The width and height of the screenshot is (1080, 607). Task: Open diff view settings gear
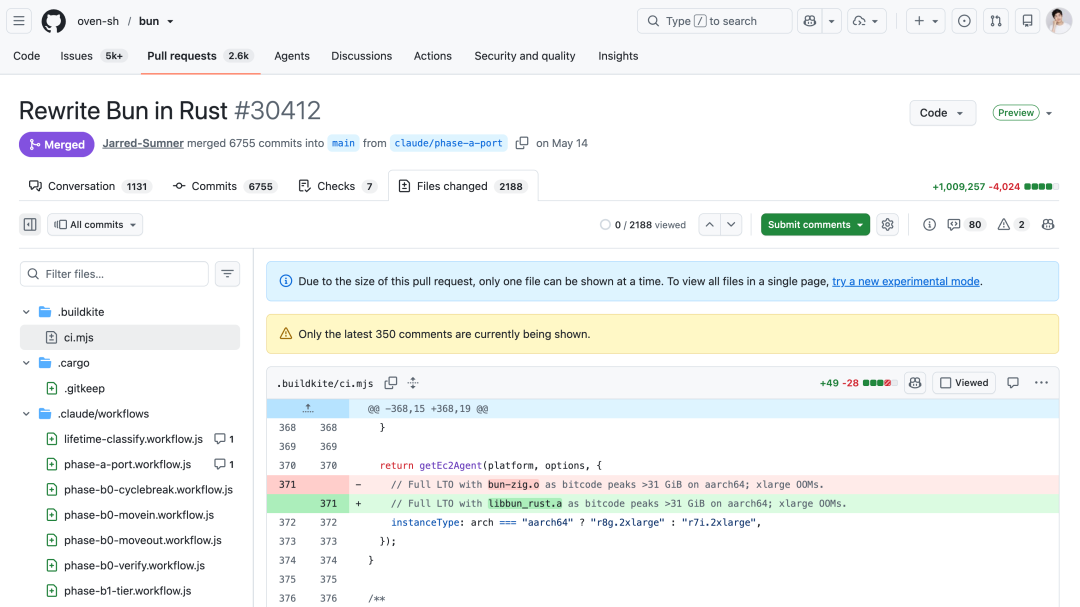coord(887,225)
